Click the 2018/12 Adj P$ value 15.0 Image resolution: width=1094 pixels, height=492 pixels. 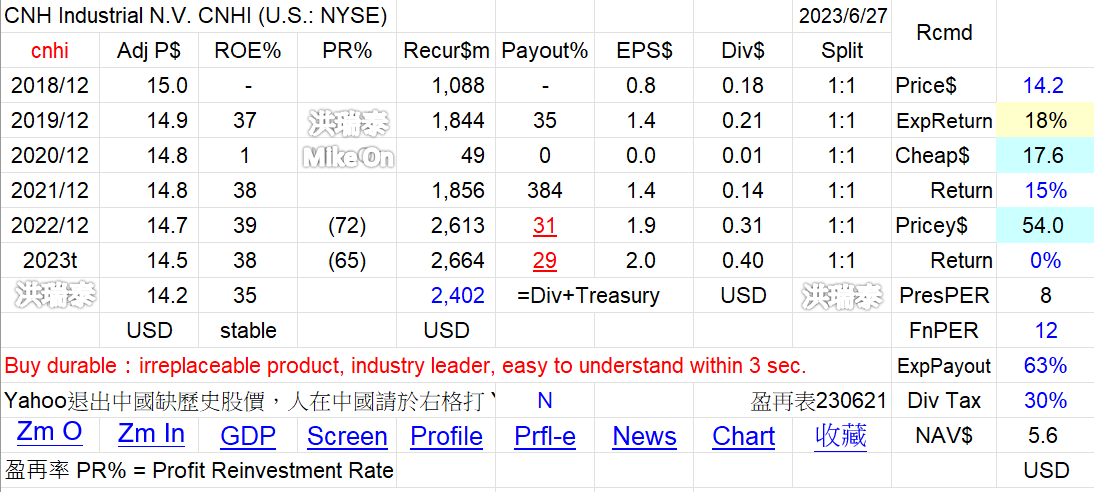pyautogui.click(x=167, y=85)
